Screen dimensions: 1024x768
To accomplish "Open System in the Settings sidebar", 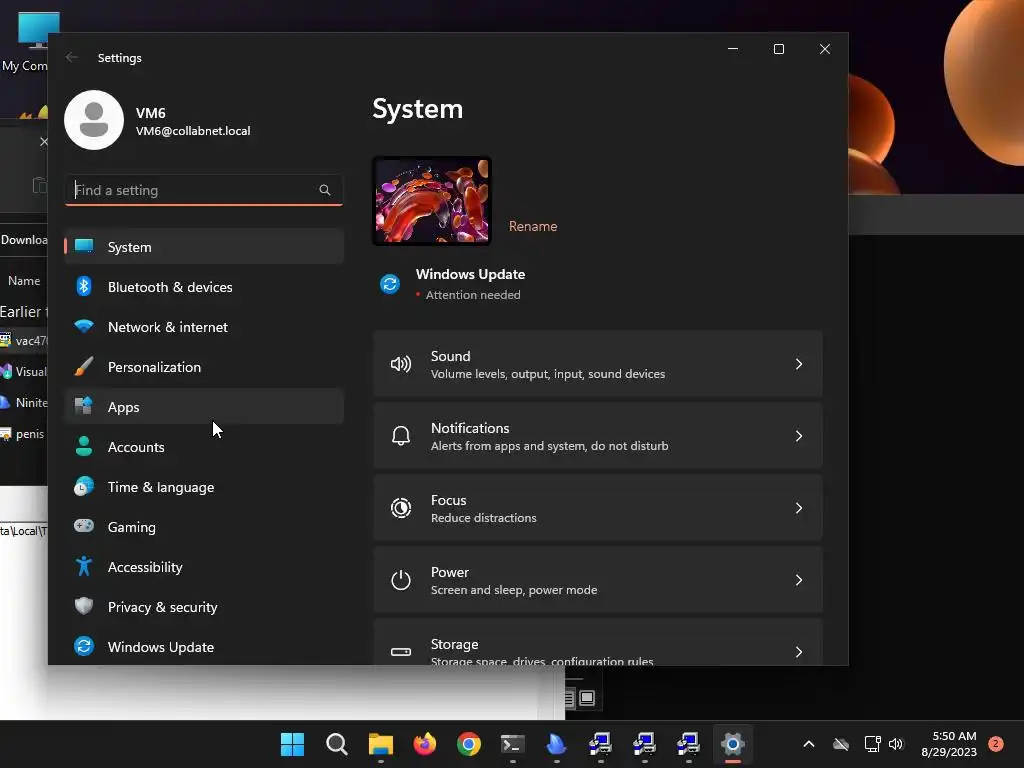I will click(204, 247).
